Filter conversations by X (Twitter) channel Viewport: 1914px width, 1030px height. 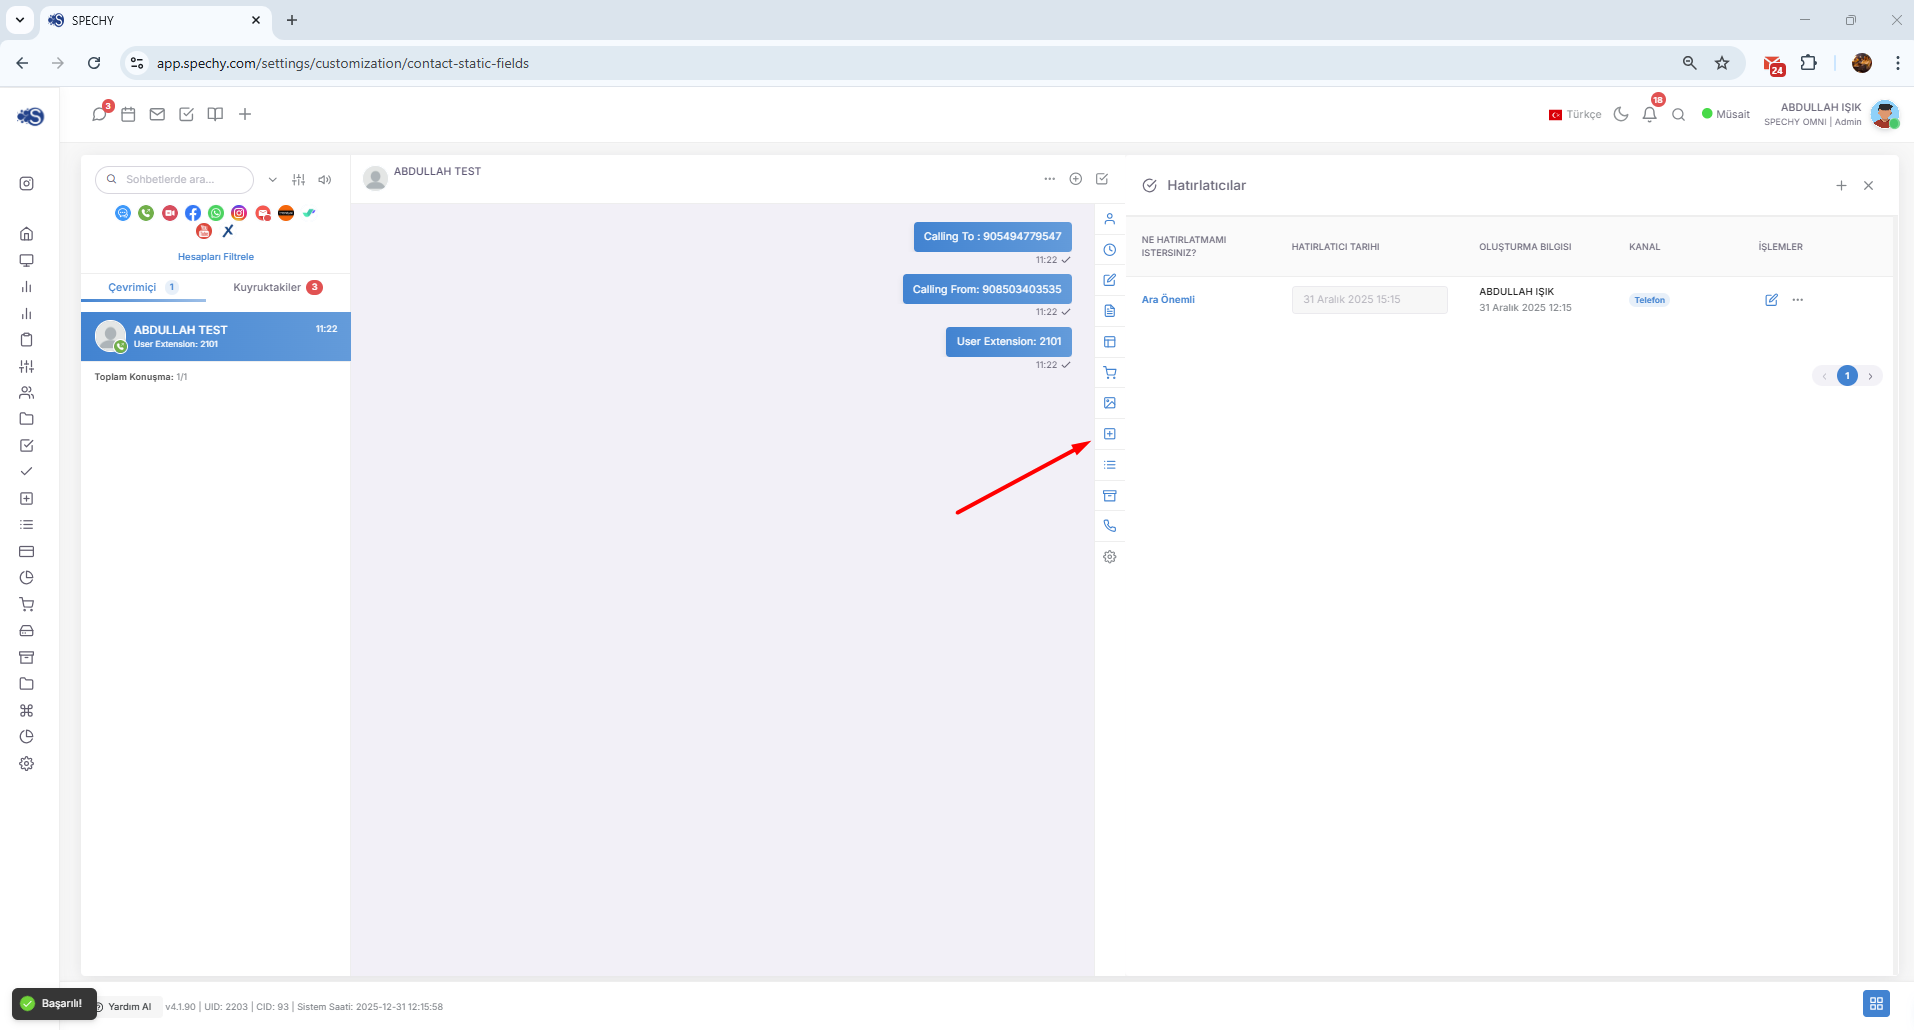(228, 231)
